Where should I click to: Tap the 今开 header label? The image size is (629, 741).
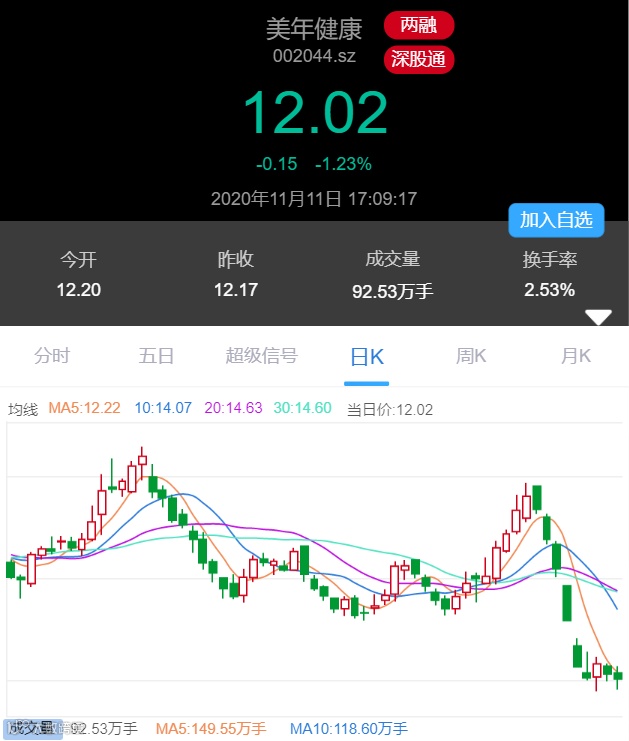point(78,259)
